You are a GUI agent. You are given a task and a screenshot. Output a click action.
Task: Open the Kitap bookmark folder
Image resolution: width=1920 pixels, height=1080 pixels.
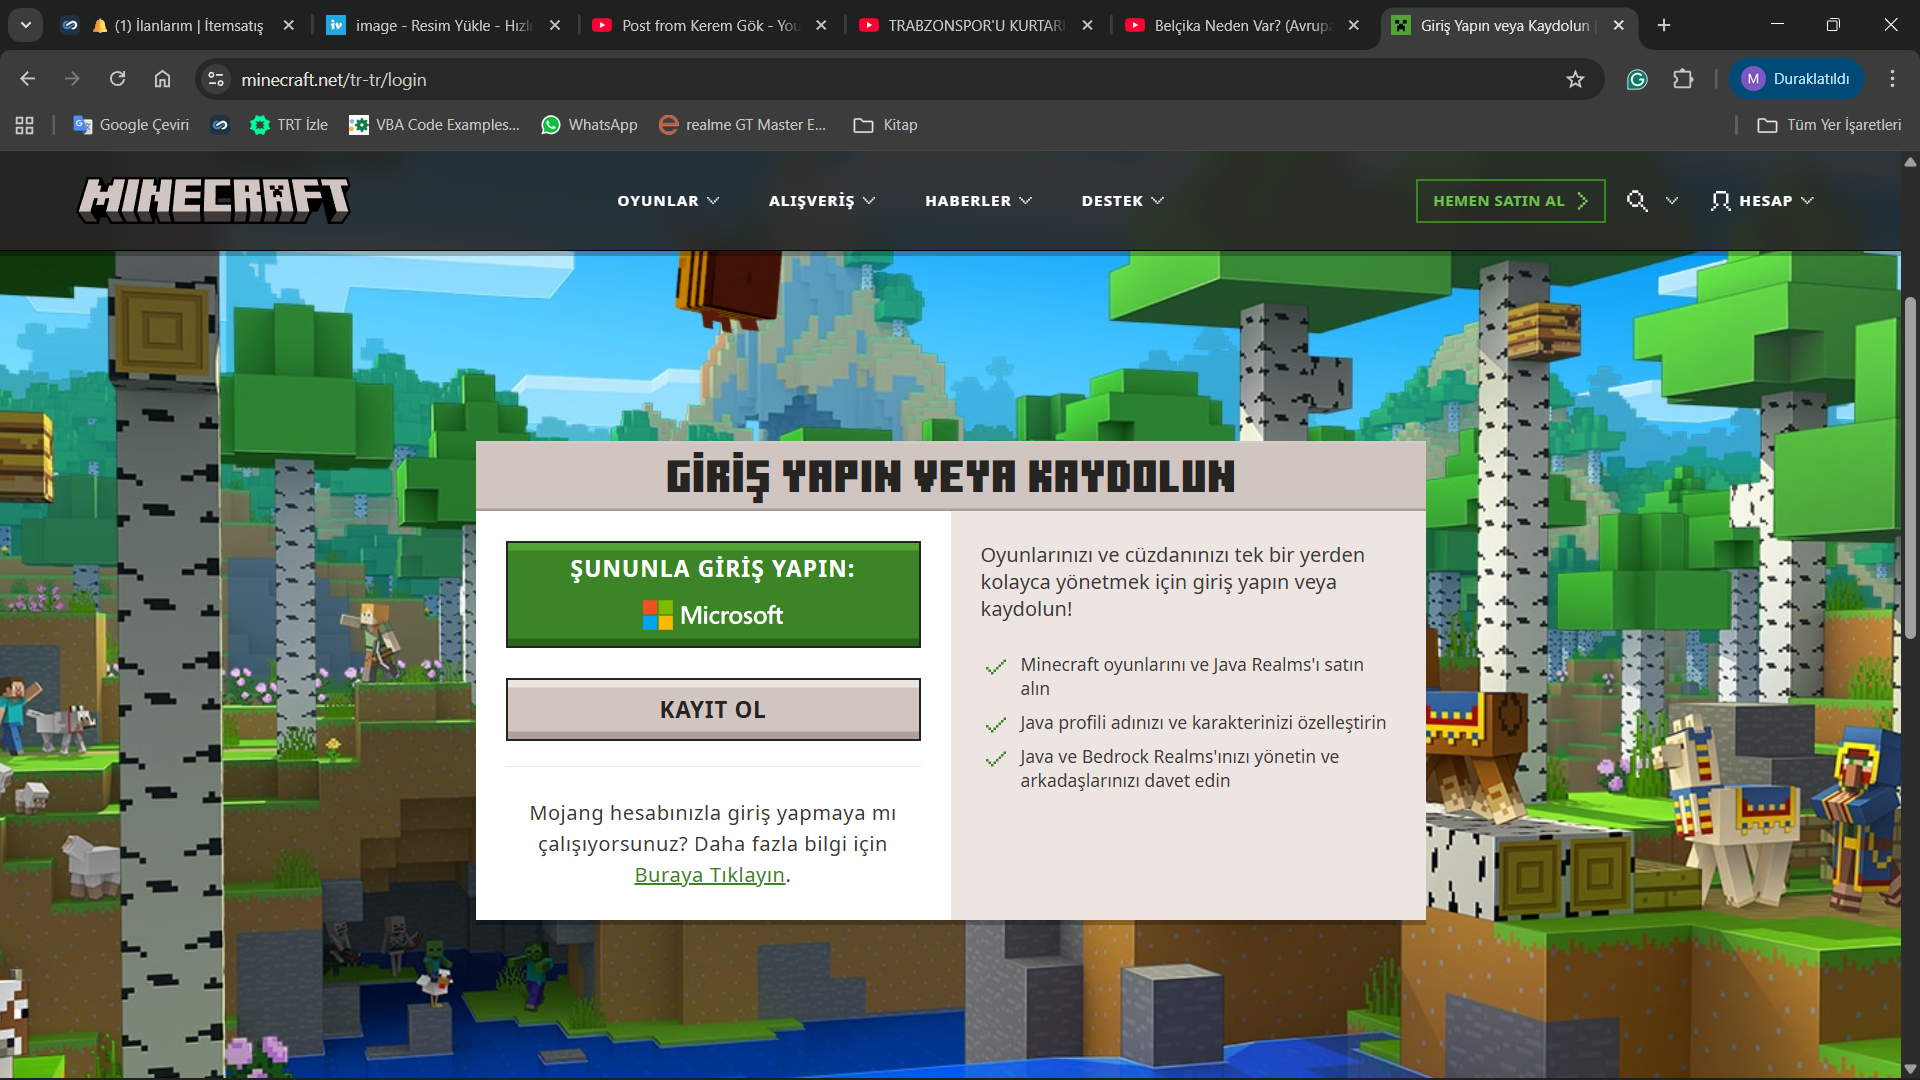[x=885, y=125]
